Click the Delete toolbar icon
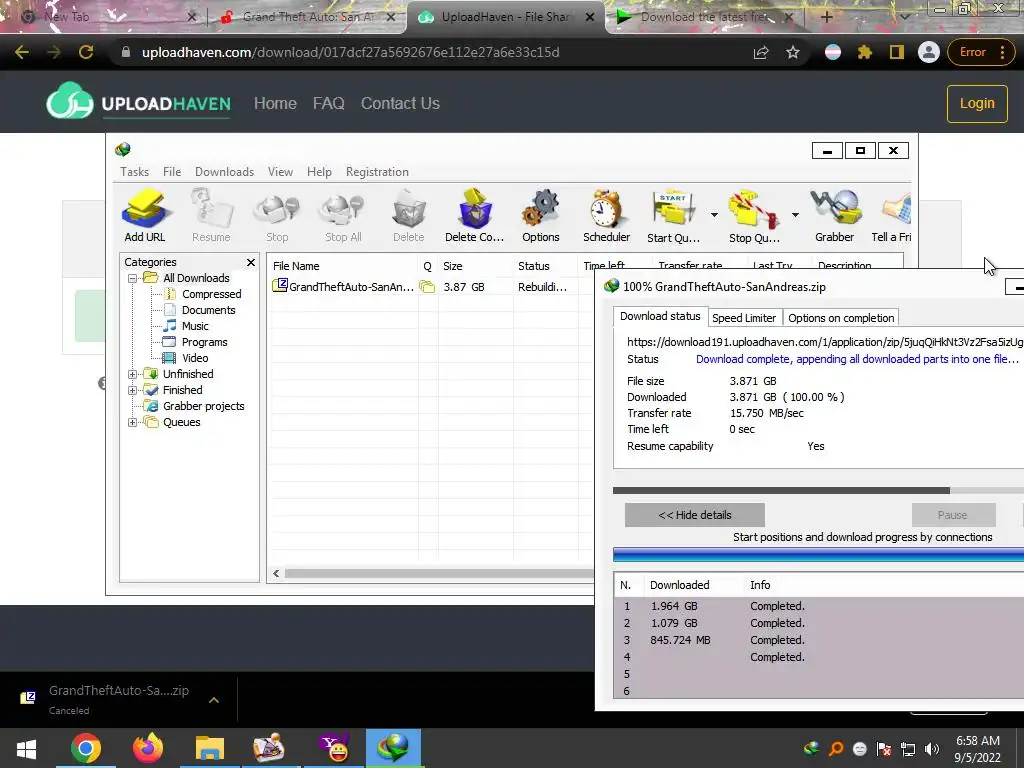 click(409, 216)
